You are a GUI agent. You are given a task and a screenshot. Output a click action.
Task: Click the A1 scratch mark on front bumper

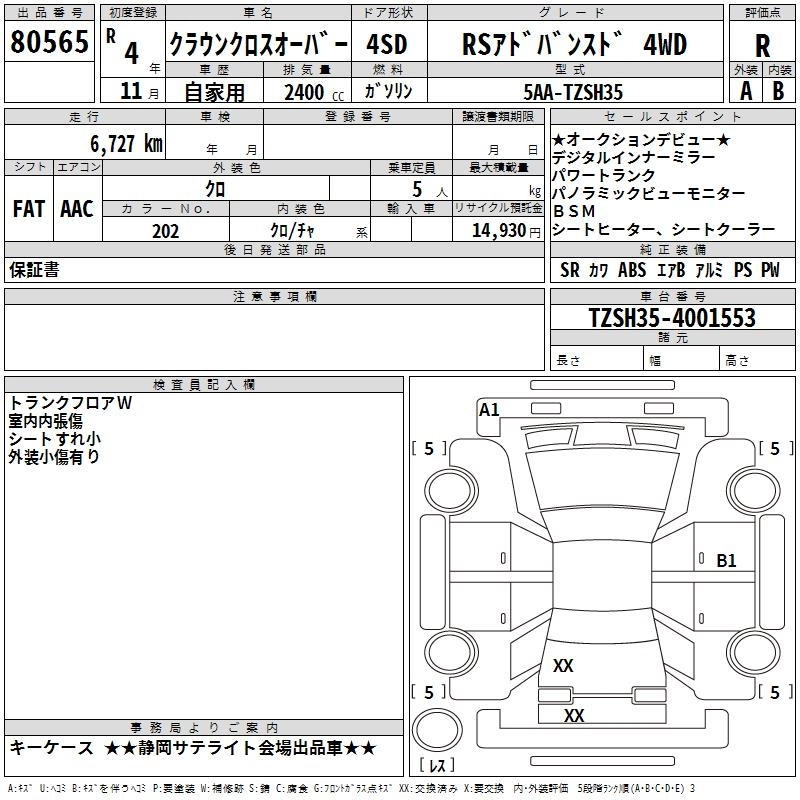(x=489, y=410)
